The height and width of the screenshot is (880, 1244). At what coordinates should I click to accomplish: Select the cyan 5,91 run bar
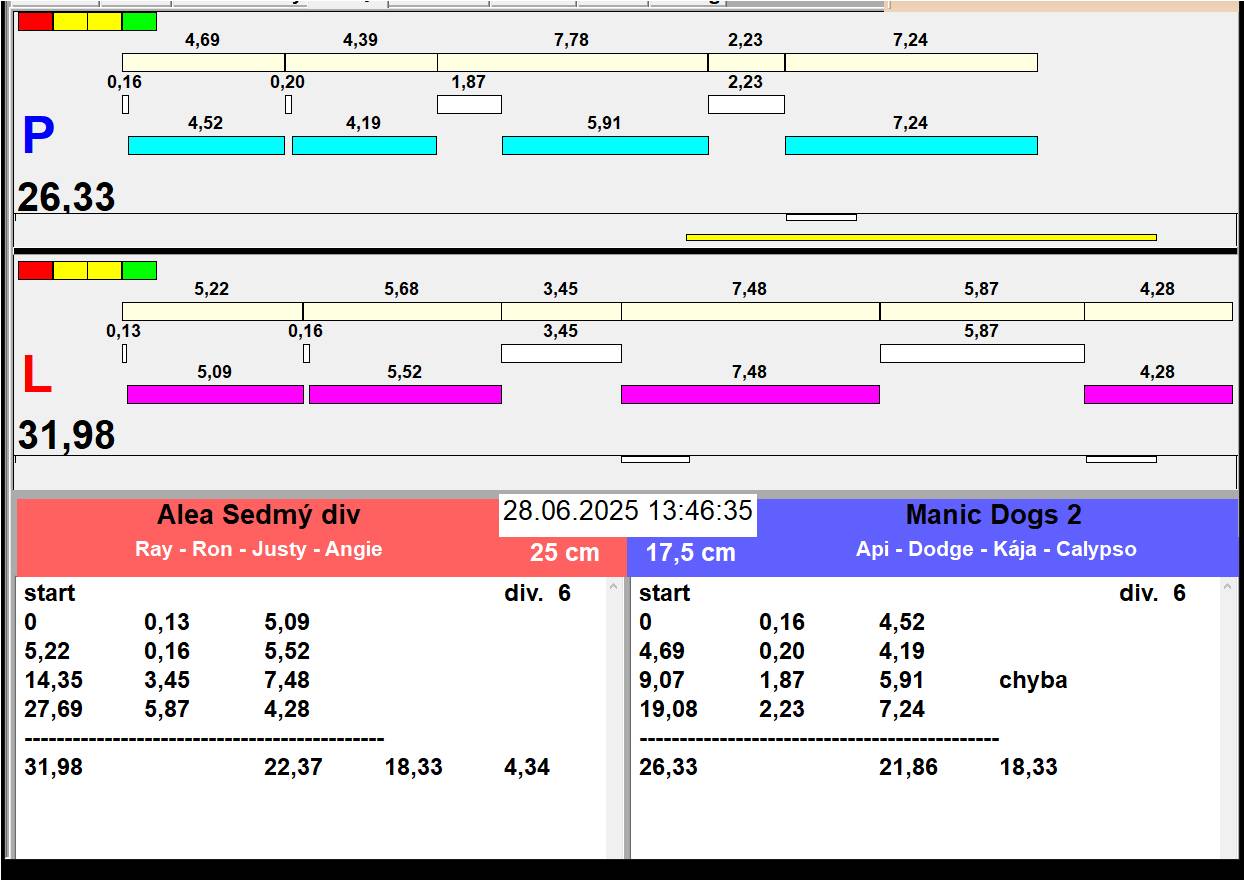point(605,146)
